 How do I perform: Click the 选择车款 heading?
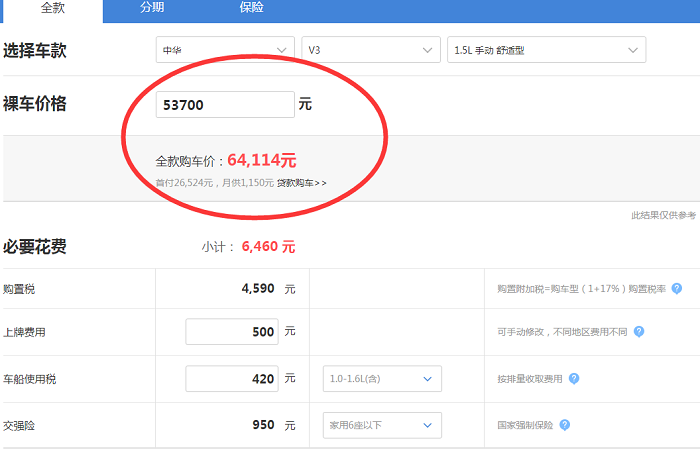[35, 50]
